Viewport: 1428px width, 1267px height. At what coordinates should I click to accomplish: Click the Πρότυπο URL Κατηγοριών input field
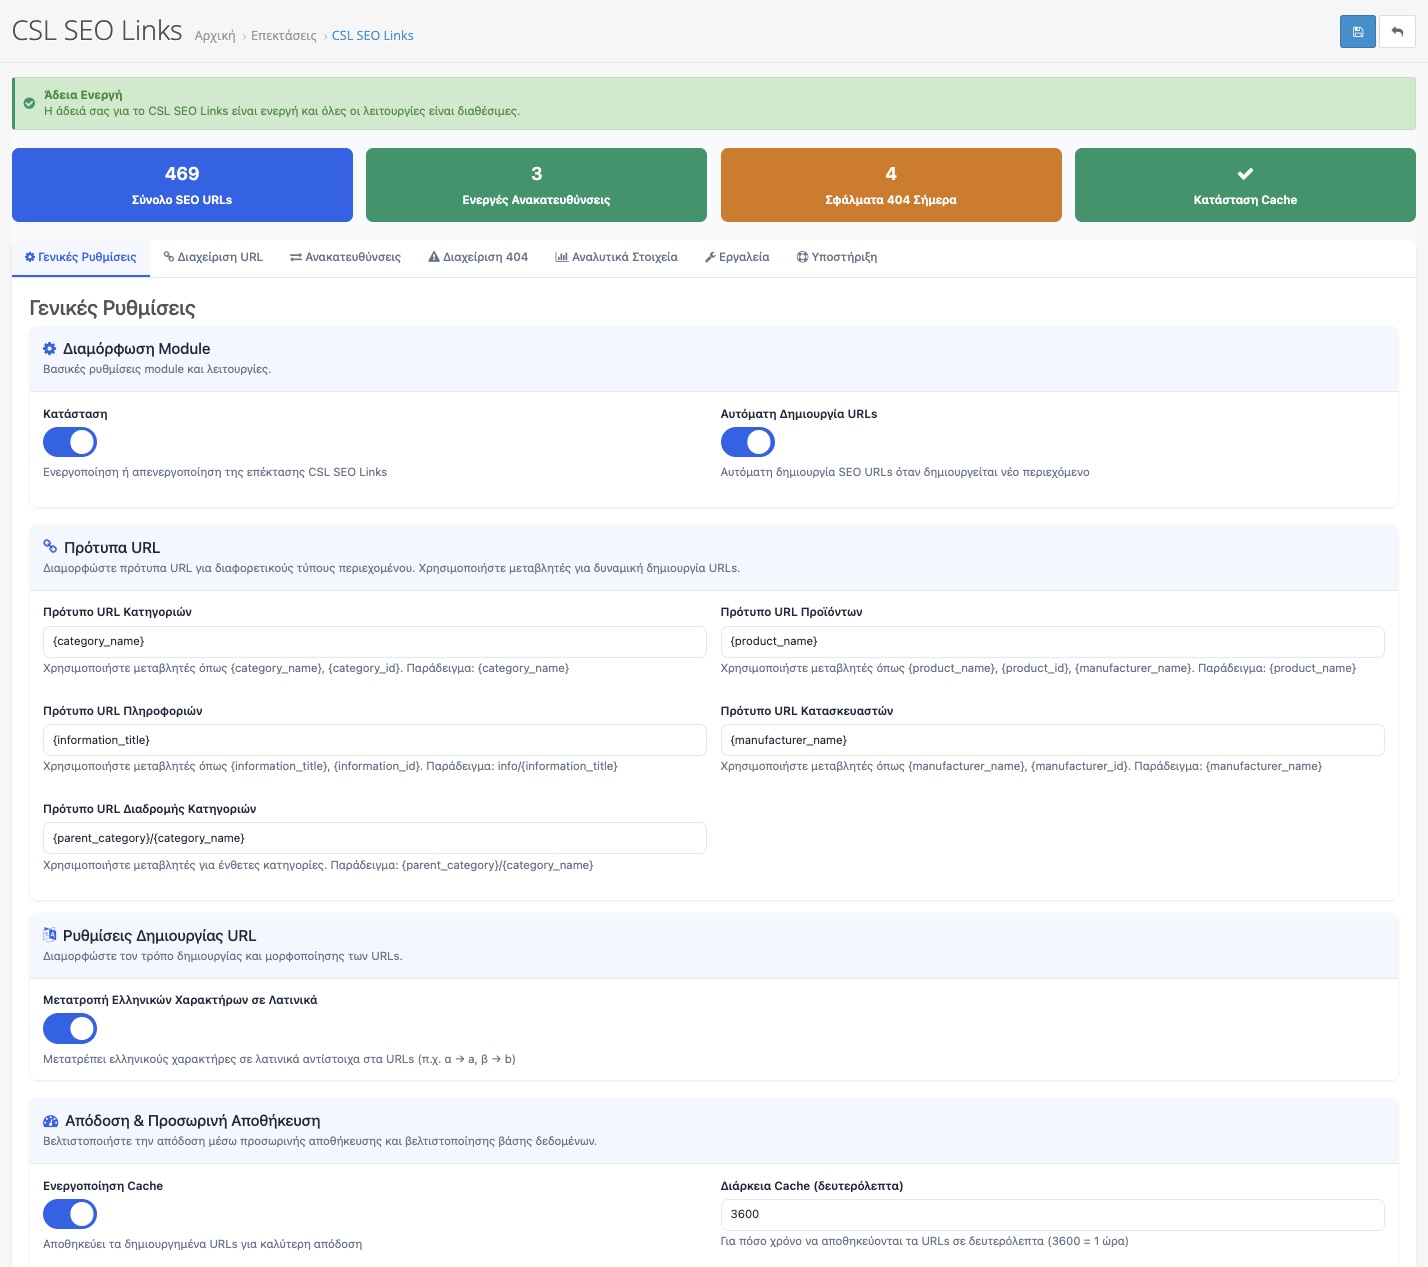(x=375, y=642)
